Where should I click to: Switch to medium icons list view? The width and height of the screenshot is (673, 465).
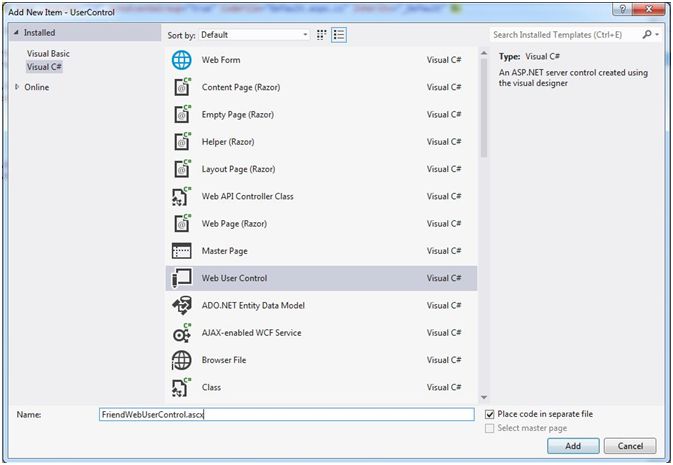339,35
